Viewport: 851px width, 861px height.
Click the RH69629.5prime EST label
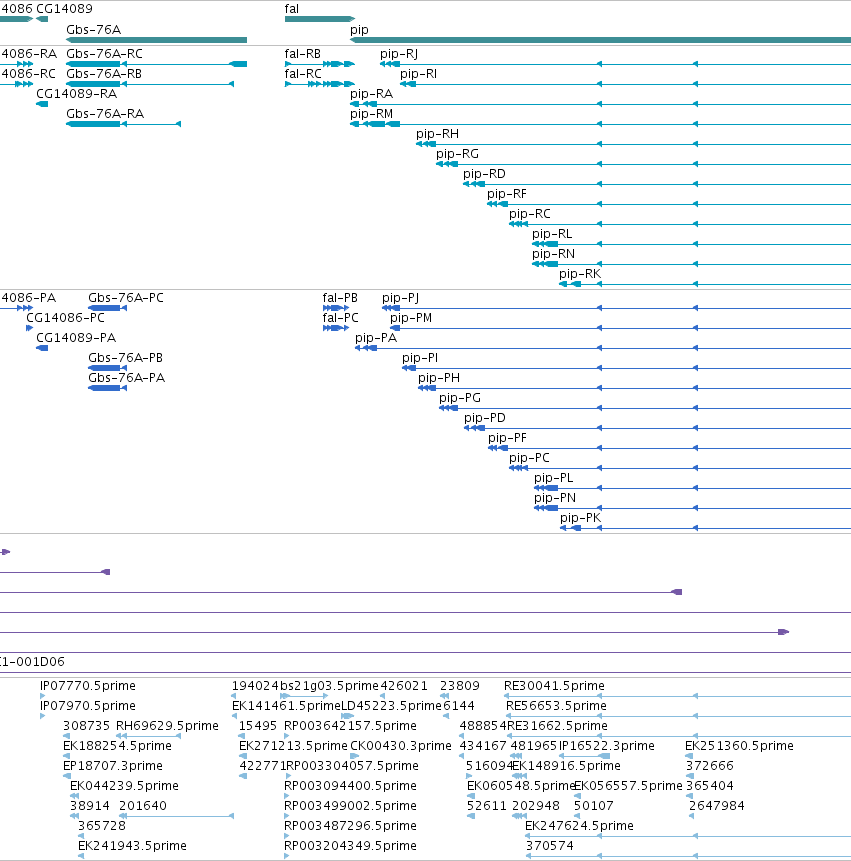(x=167, y=726)
